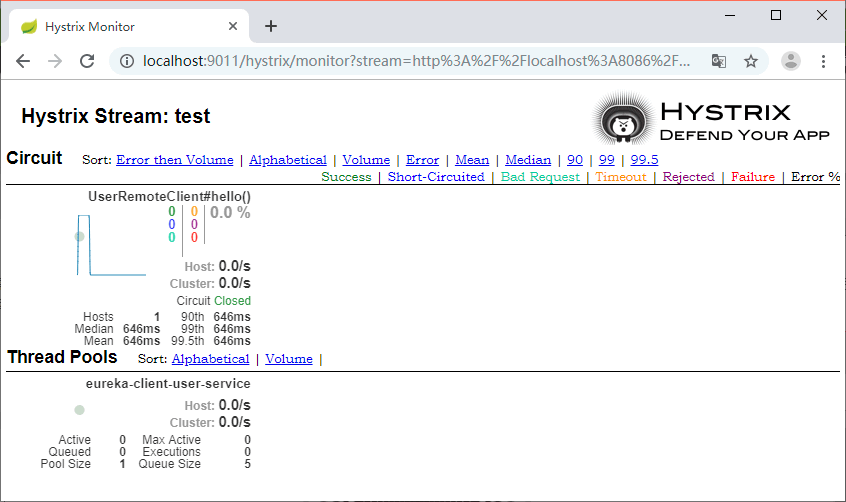Screen dimensions: 846x502
Task: Click the browser Forward arrow
Action: point(54,61)
